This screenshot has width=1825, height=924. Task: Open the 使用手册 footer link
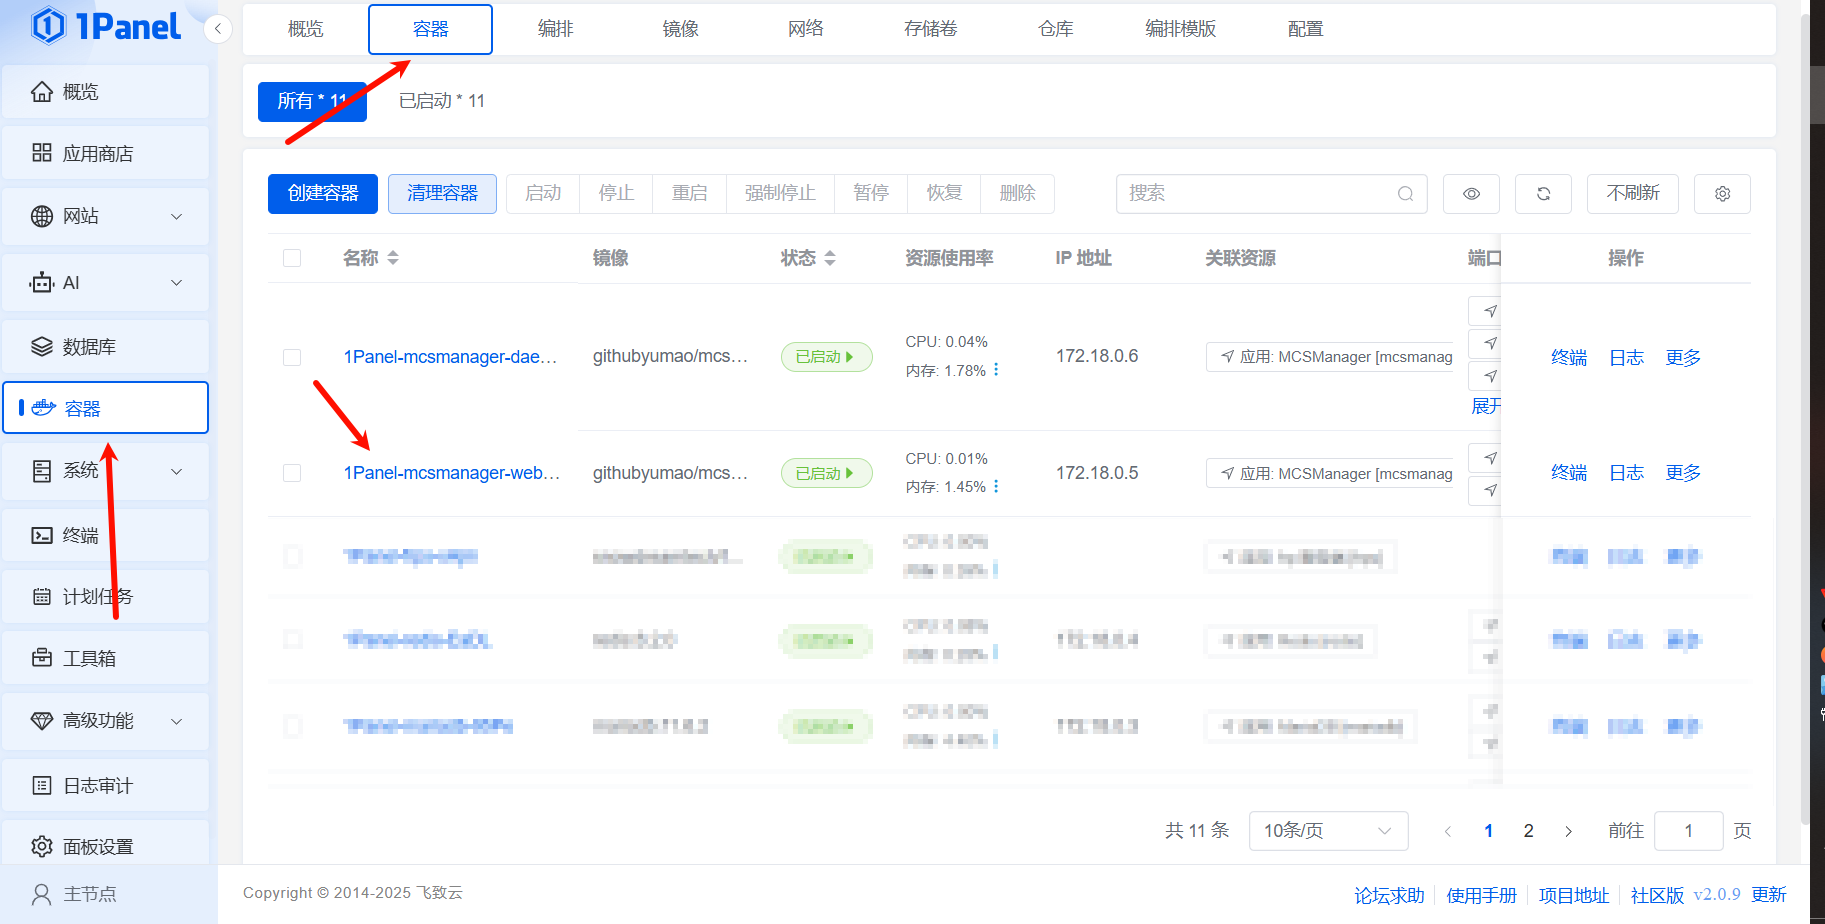coord(1481,895)
